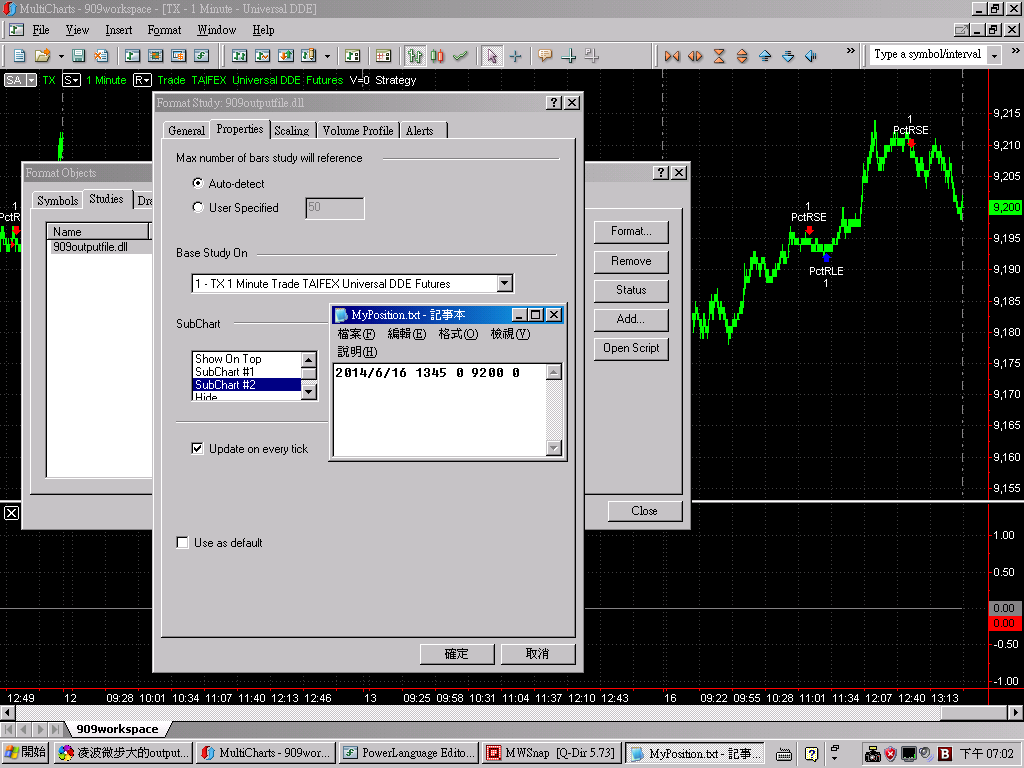Expand the symbol/interval dropdown arrow

click(x=995, y=56)
